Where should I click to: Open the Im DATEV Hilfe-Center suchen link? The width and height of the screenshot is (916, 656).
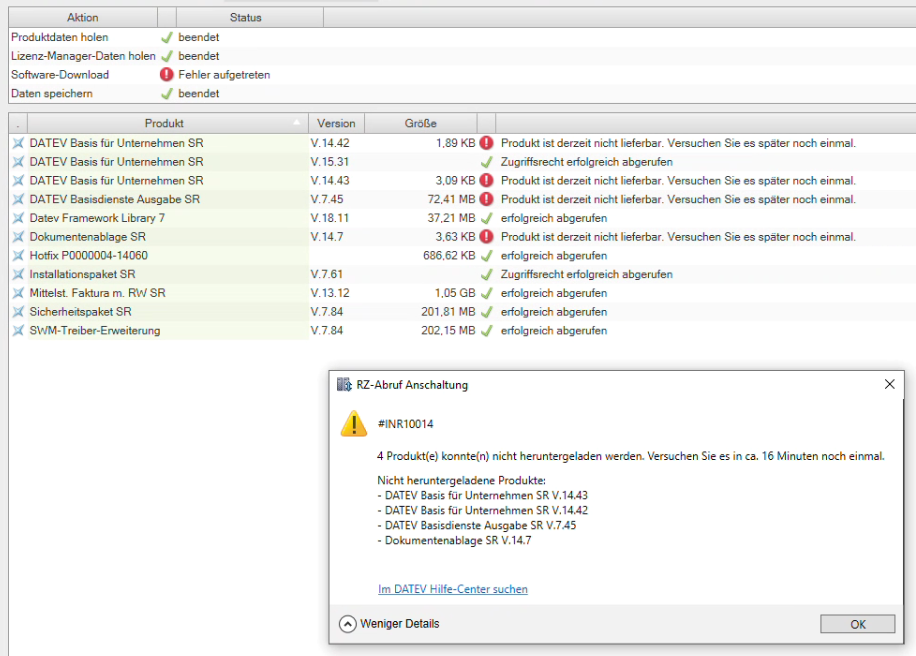tap(453, 590)
